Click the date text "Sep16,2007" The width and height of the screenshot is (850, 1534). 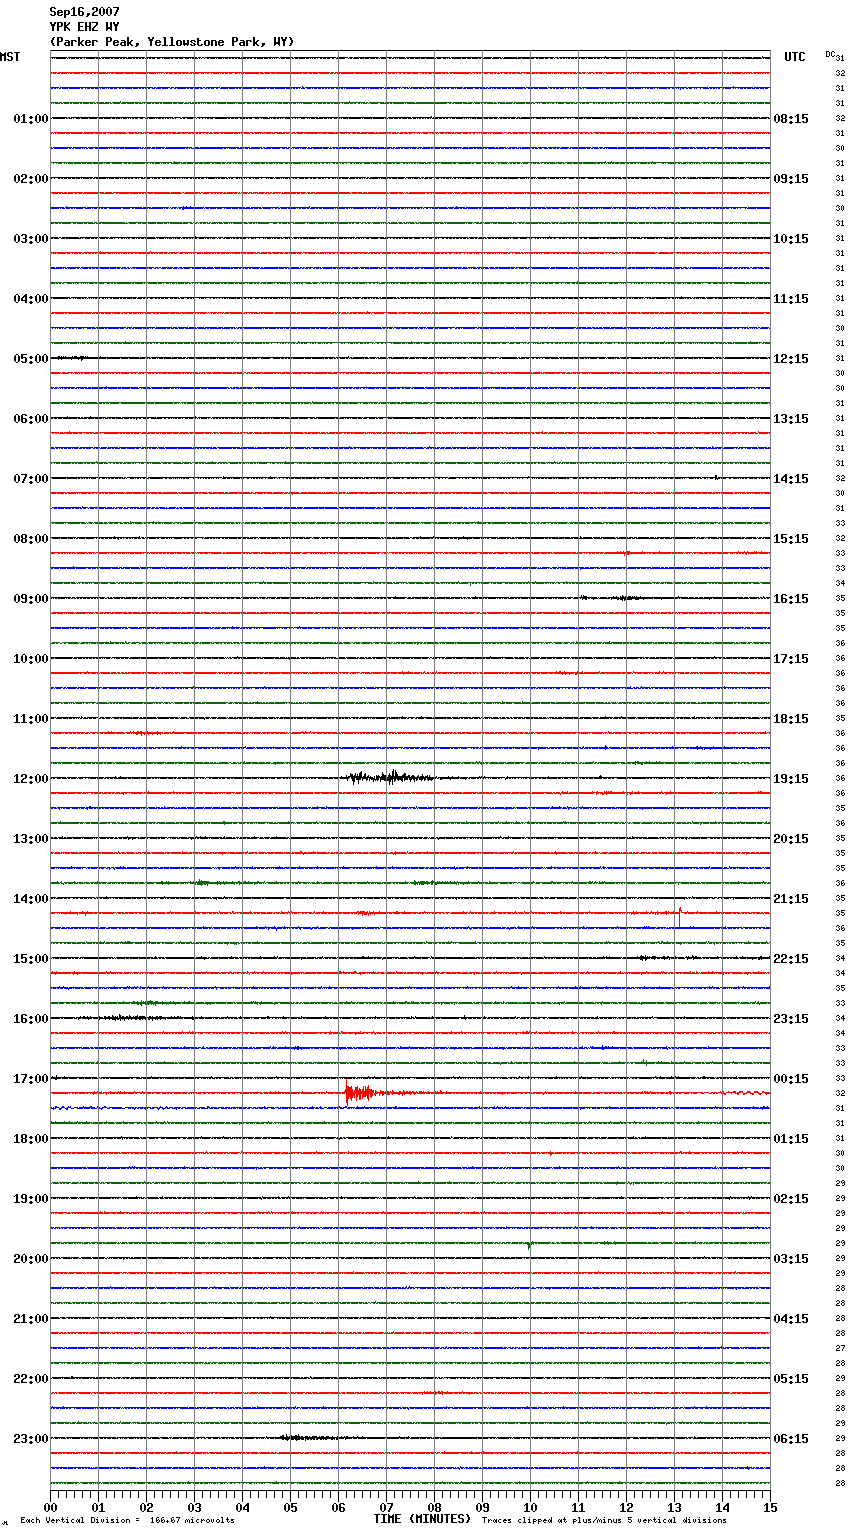point(84,12)
